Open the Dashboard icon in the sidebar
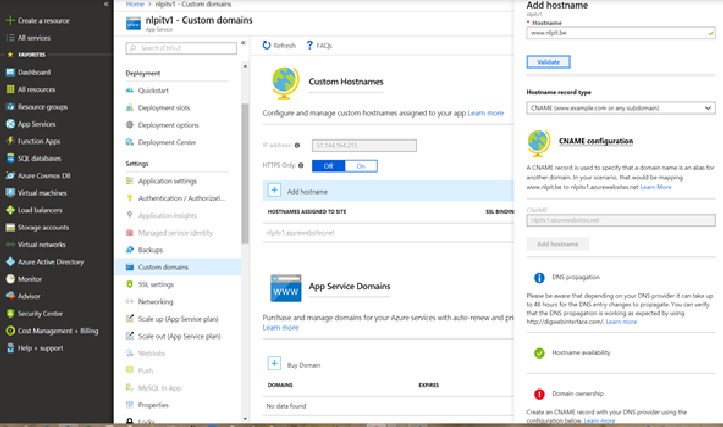The width and height of the screenshot is (723, 427). click(x=10, y=72)
